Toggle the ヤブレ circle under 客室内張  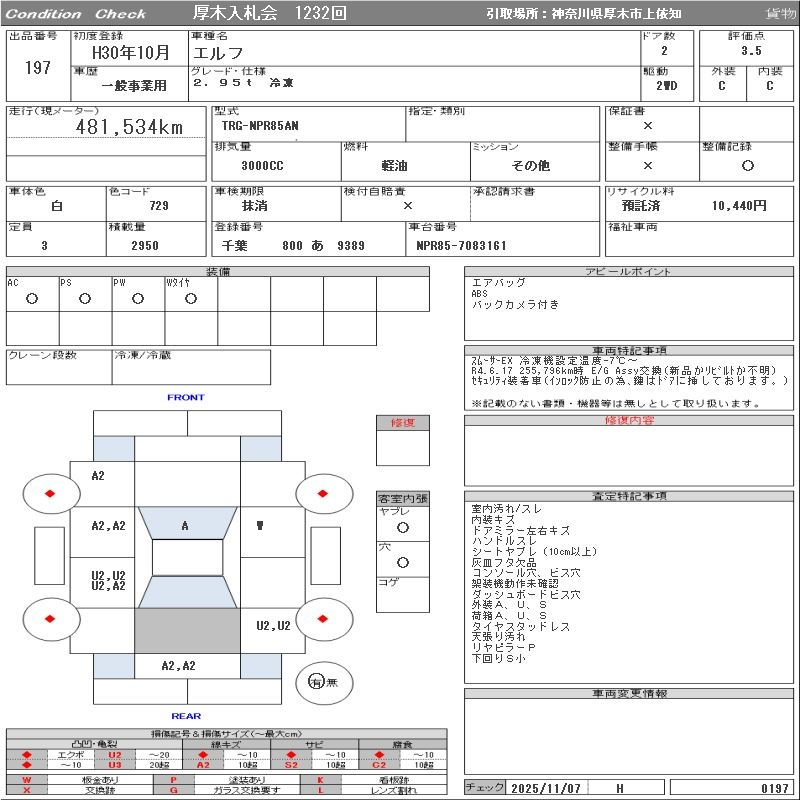click(402, 527)
